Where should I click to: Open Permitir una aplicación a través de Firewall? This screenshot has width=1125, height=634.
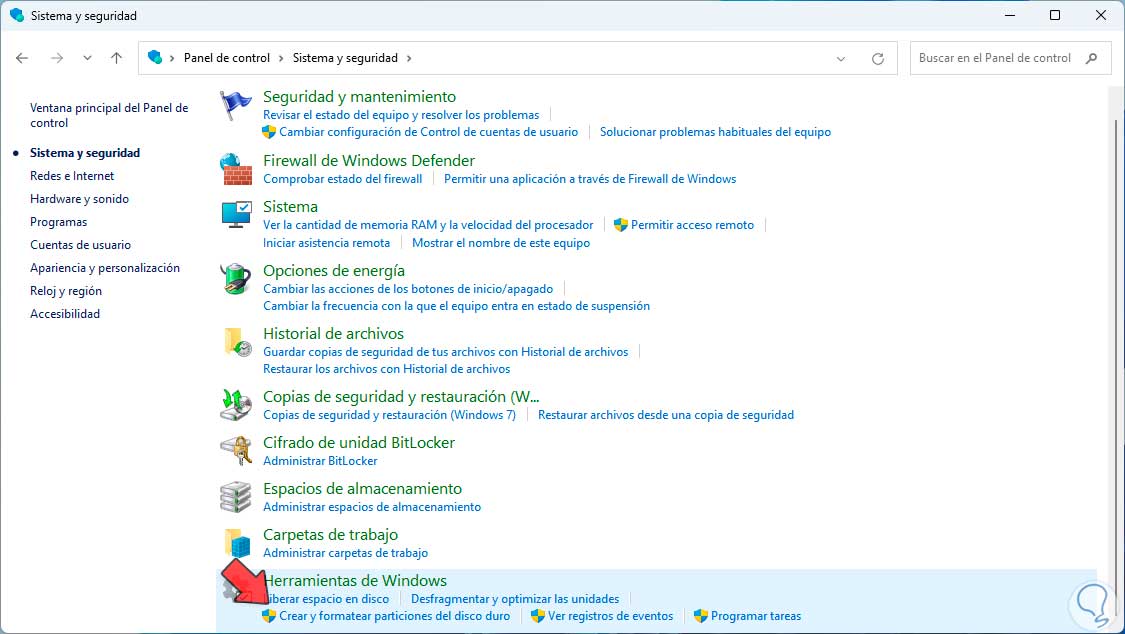pos(590,179)
